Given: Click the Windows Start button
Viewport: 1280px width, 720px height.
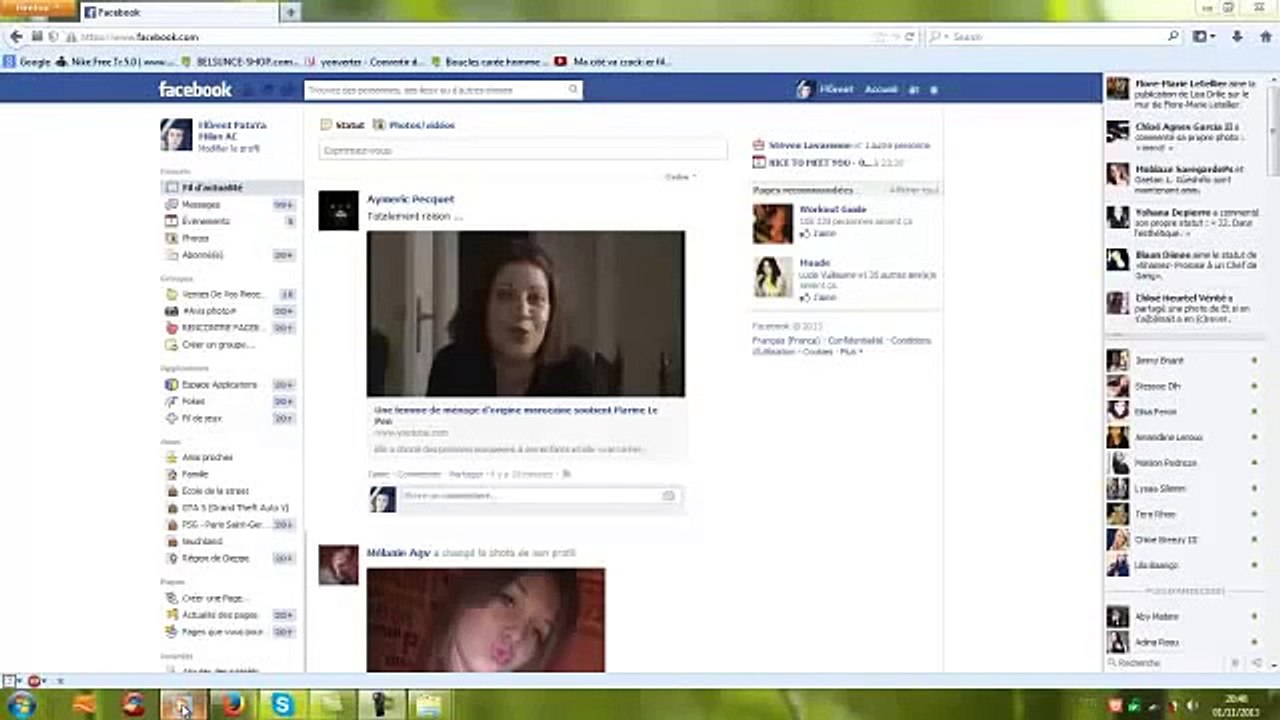Looking at the screenshot, I should coord(20,704).
